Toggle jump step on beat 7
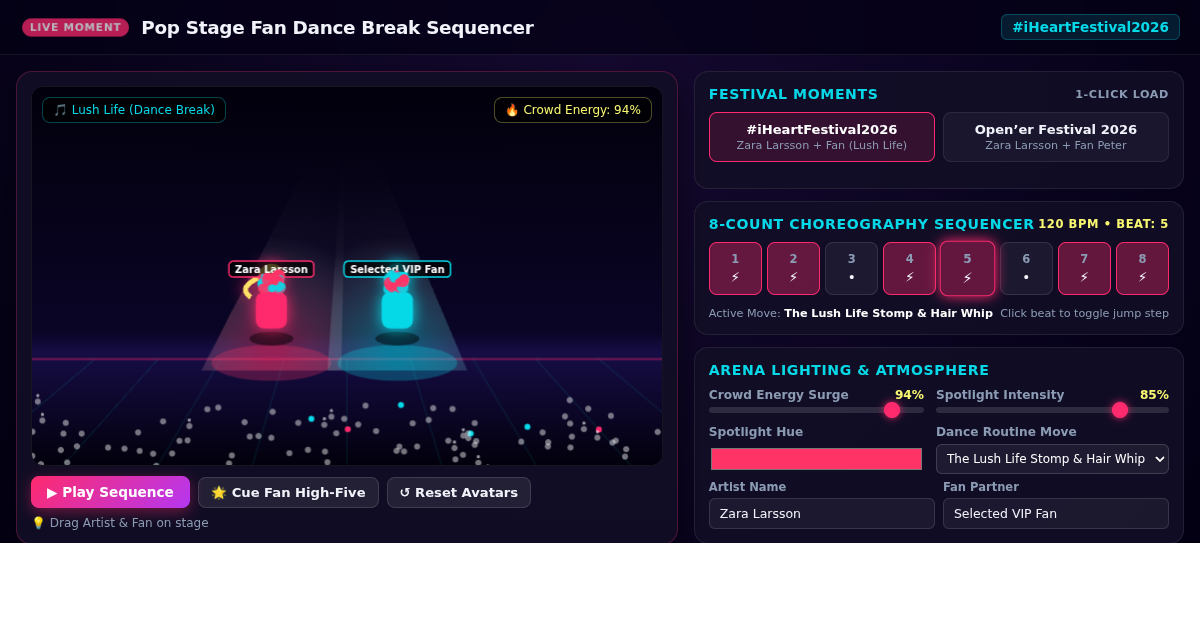 (x=1084, y=268)
